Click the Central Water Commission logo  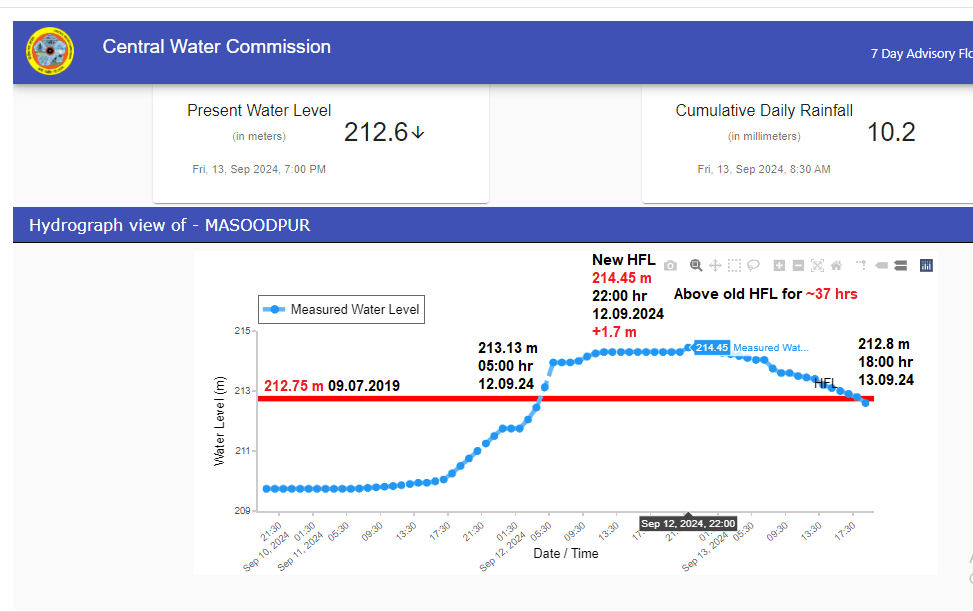point(50,52)
